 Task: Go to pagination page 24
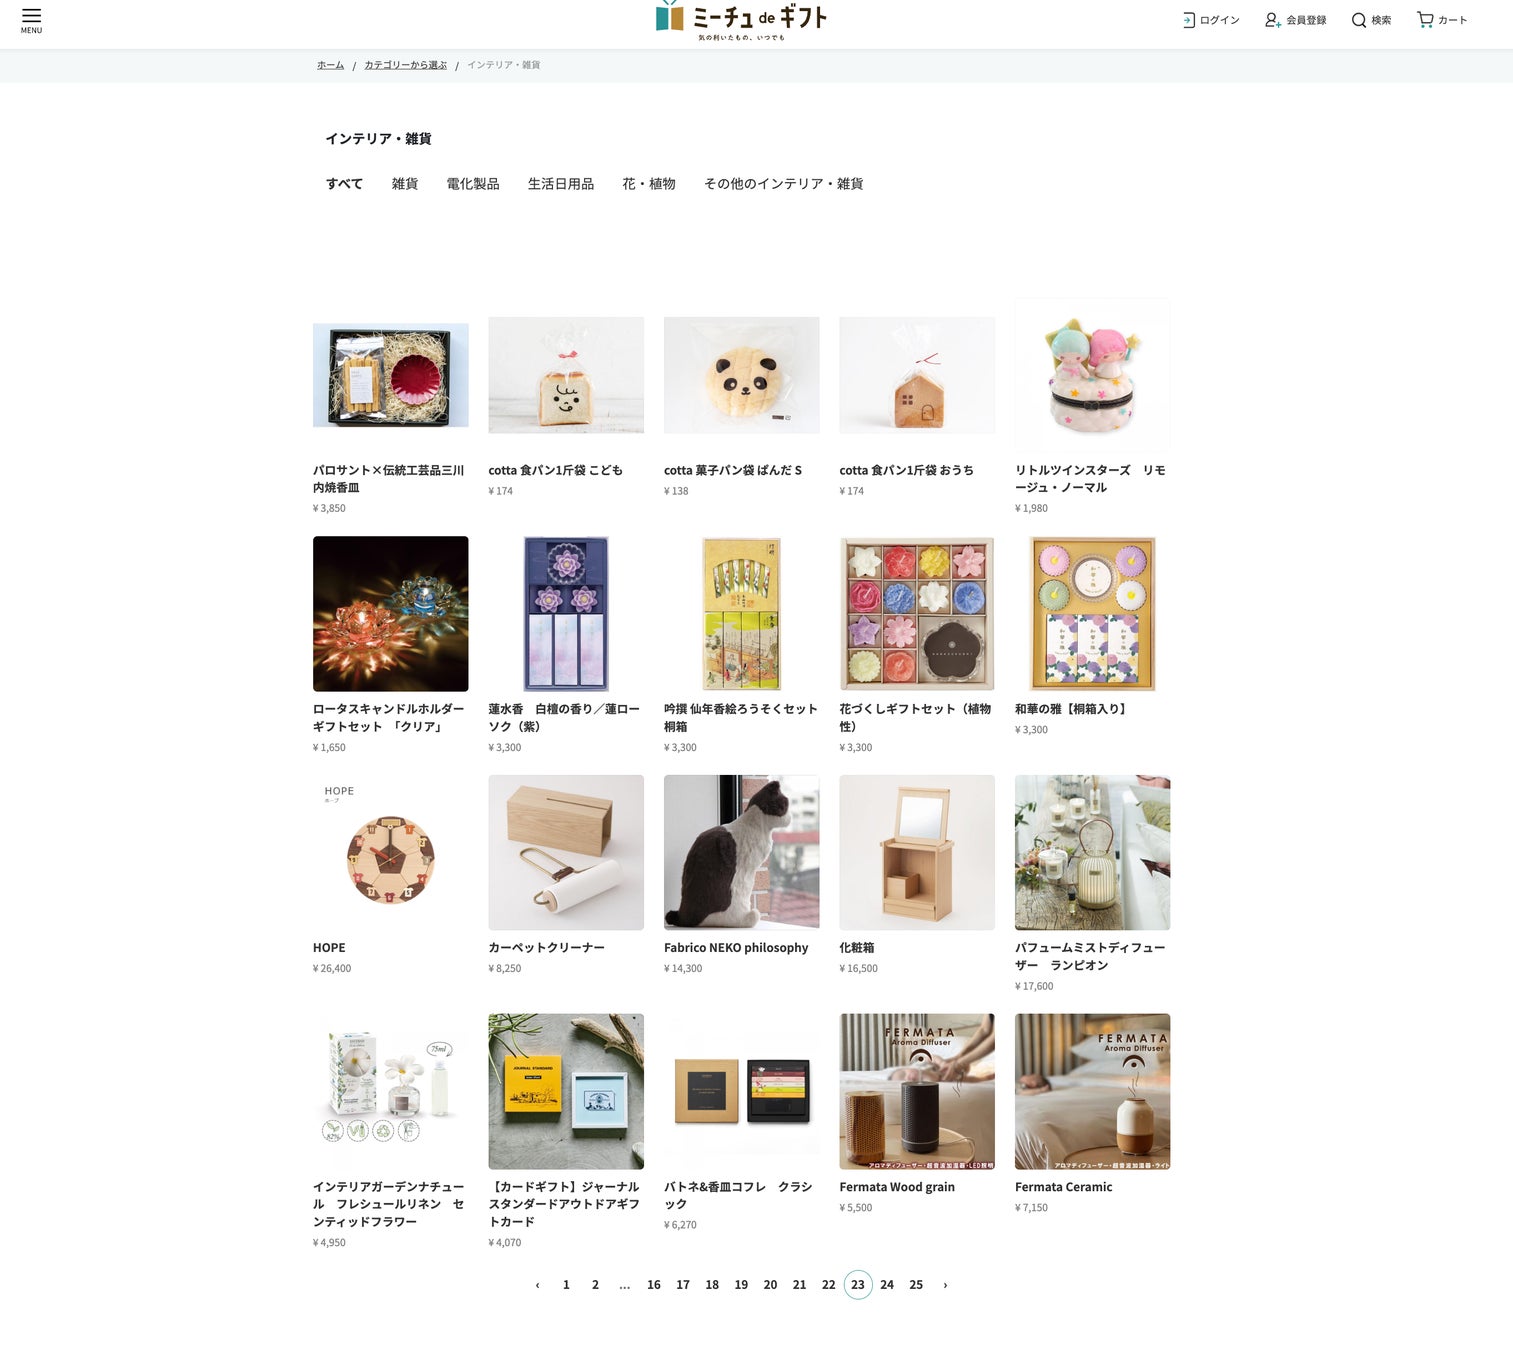pyautogui.click(x=887, y=1285)
